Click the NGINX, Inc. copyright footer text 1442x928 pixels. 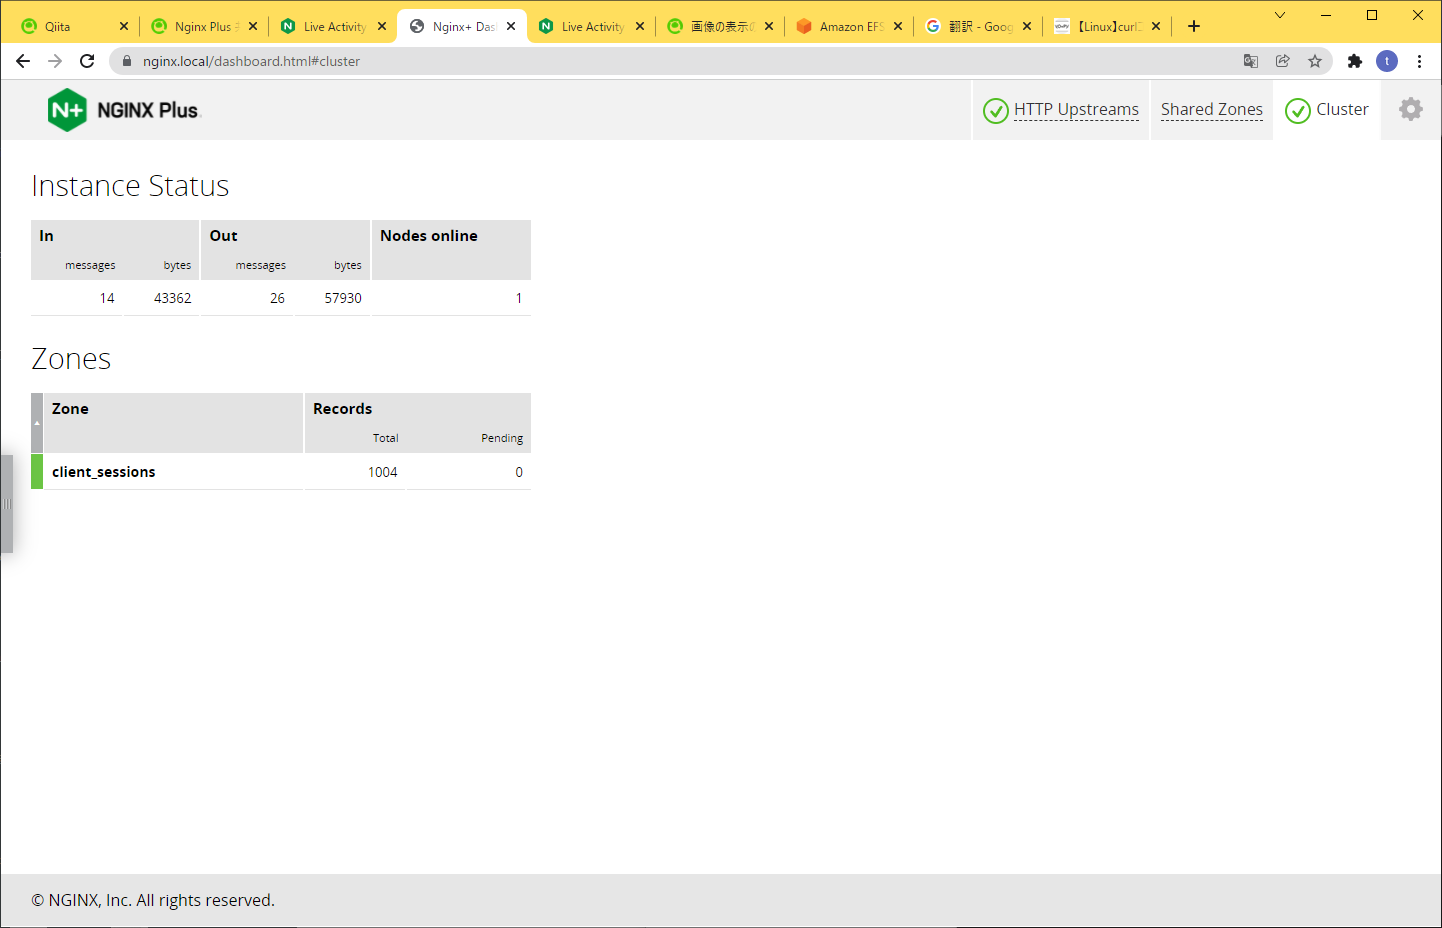[153, 900]
